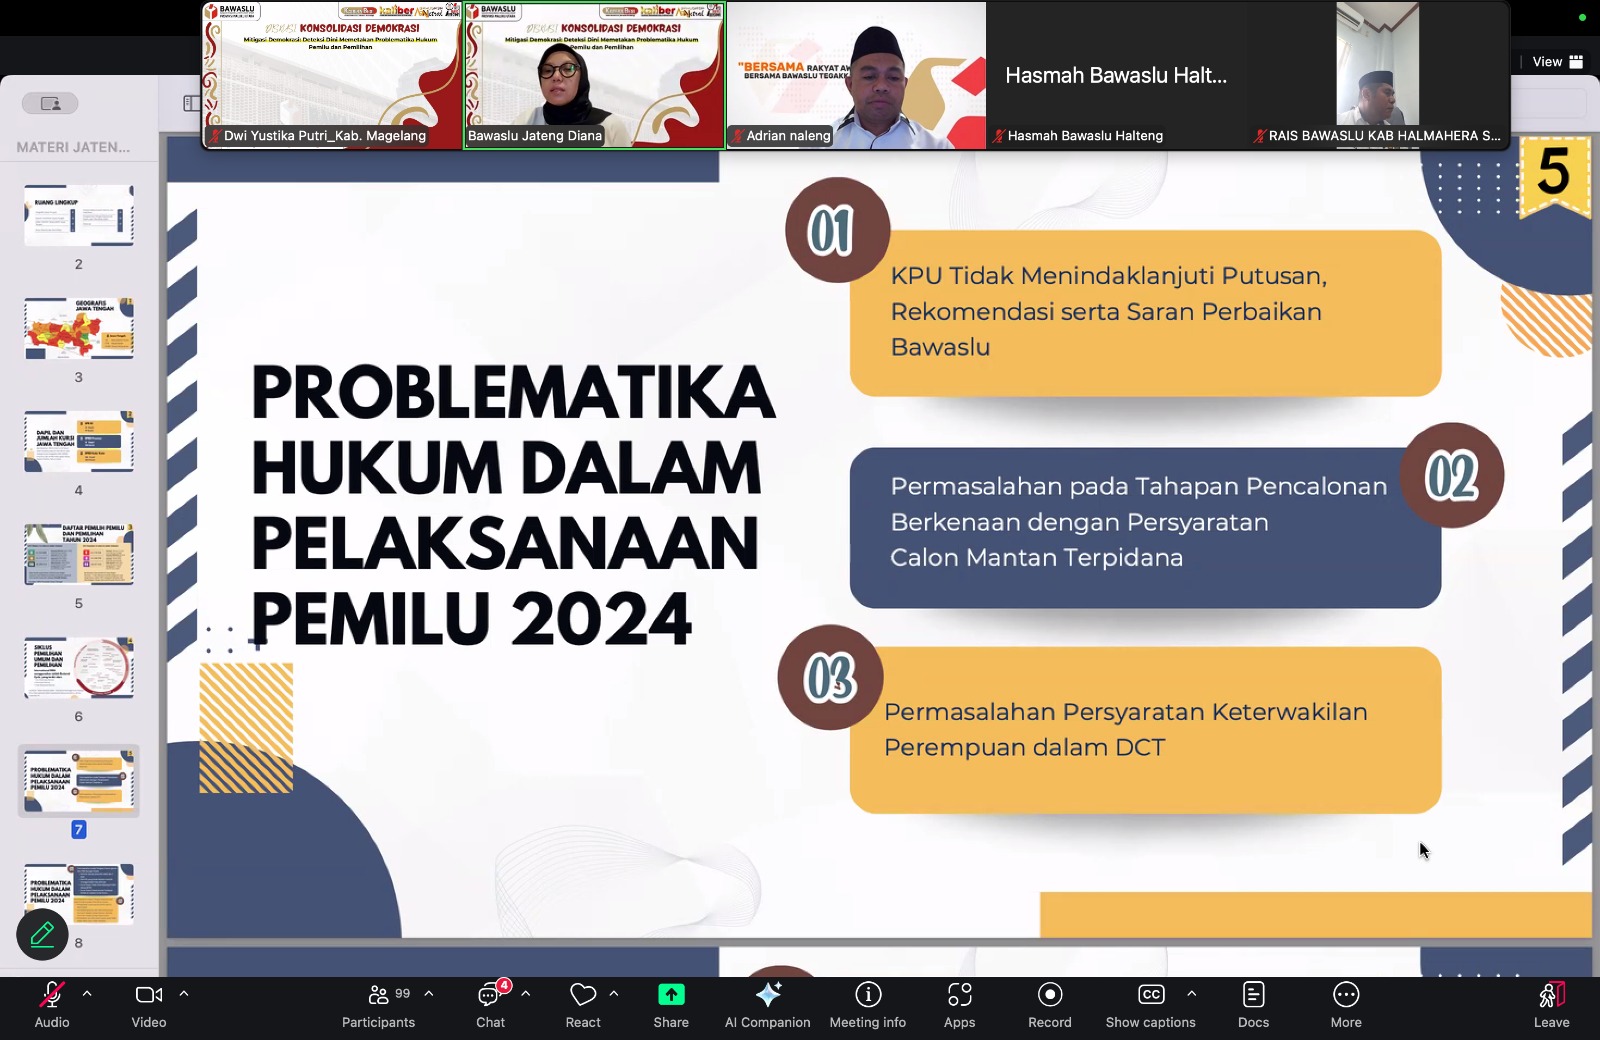Open Docs in the meeting toolbar
Screen dimensions: 1600x1040
(x=1253, y=1004)
